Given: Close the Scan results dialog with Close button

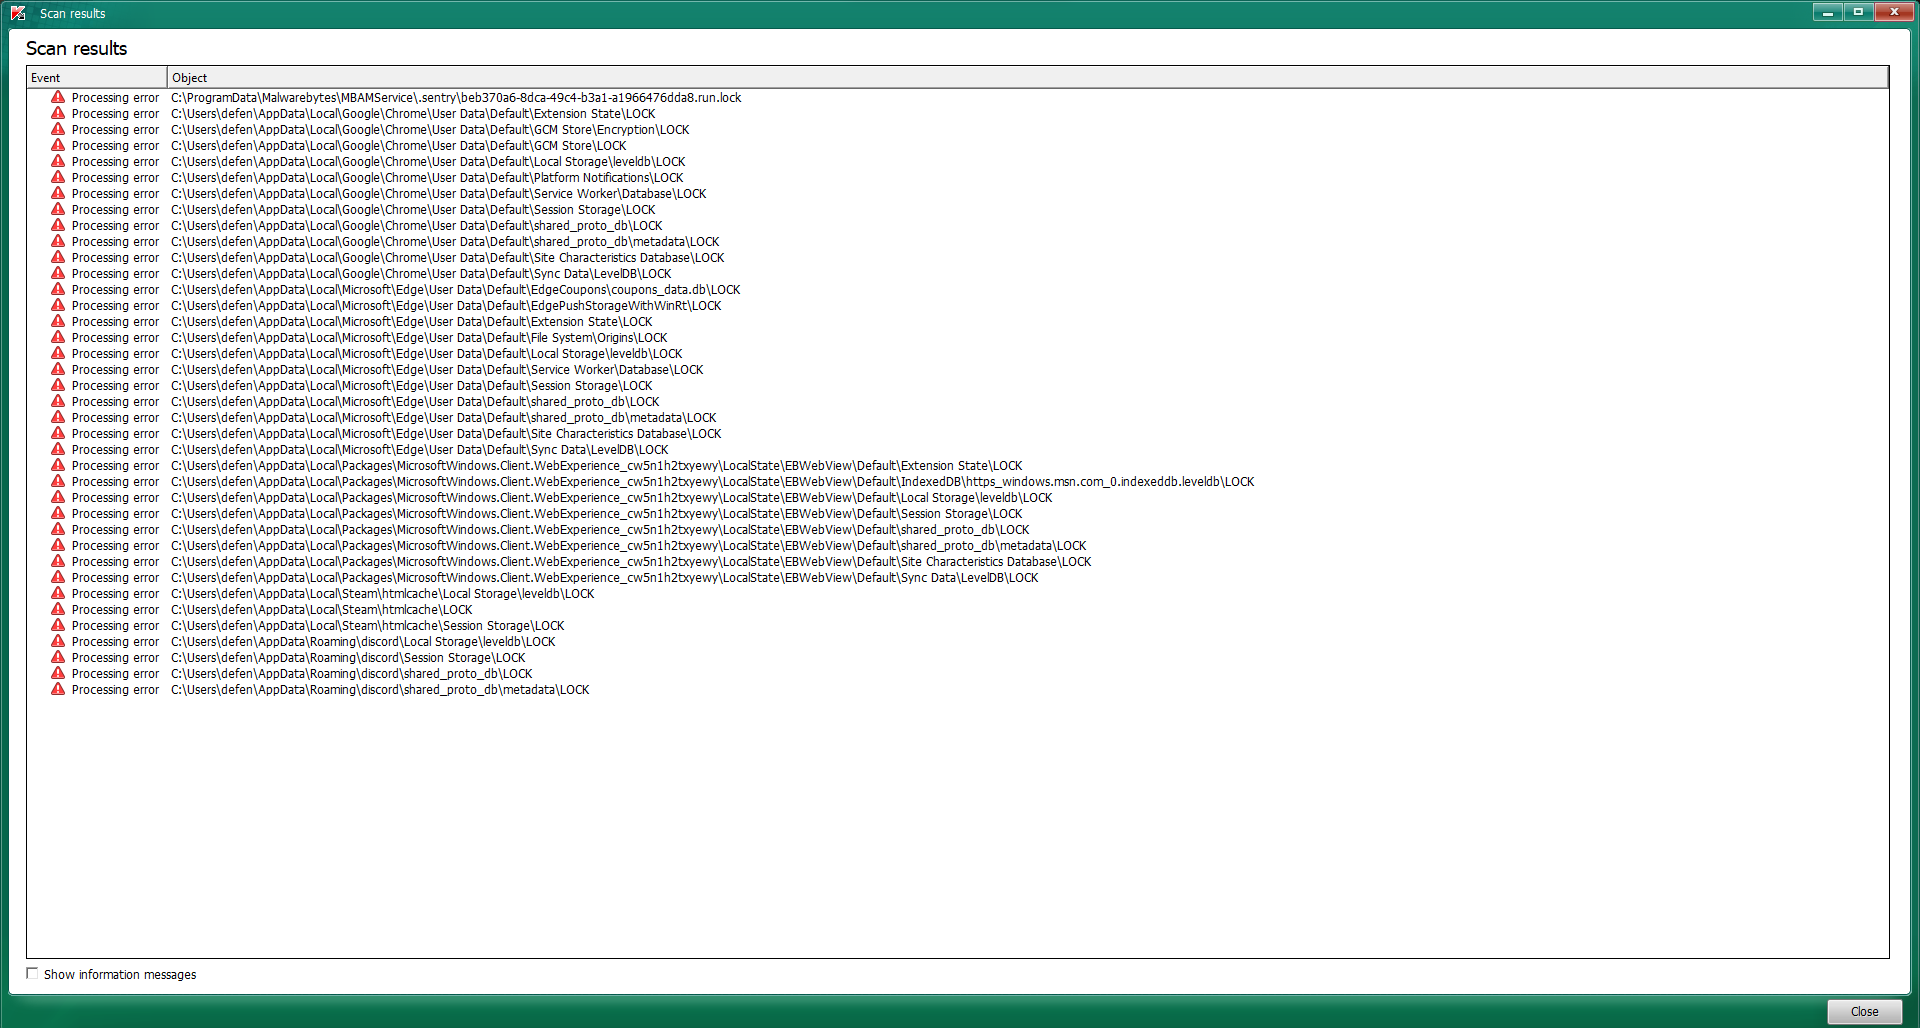Looking at the screenshot, I should [x=1864, y=1011].
